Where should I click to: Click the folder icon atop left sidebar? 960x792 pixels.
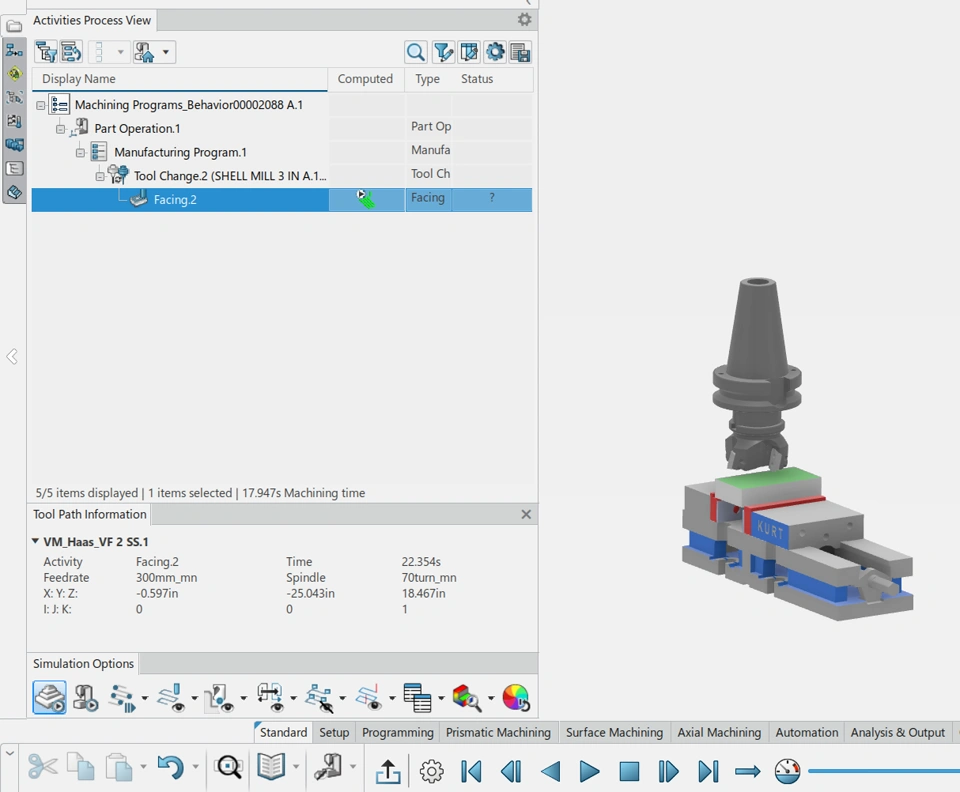pos(14,26)
